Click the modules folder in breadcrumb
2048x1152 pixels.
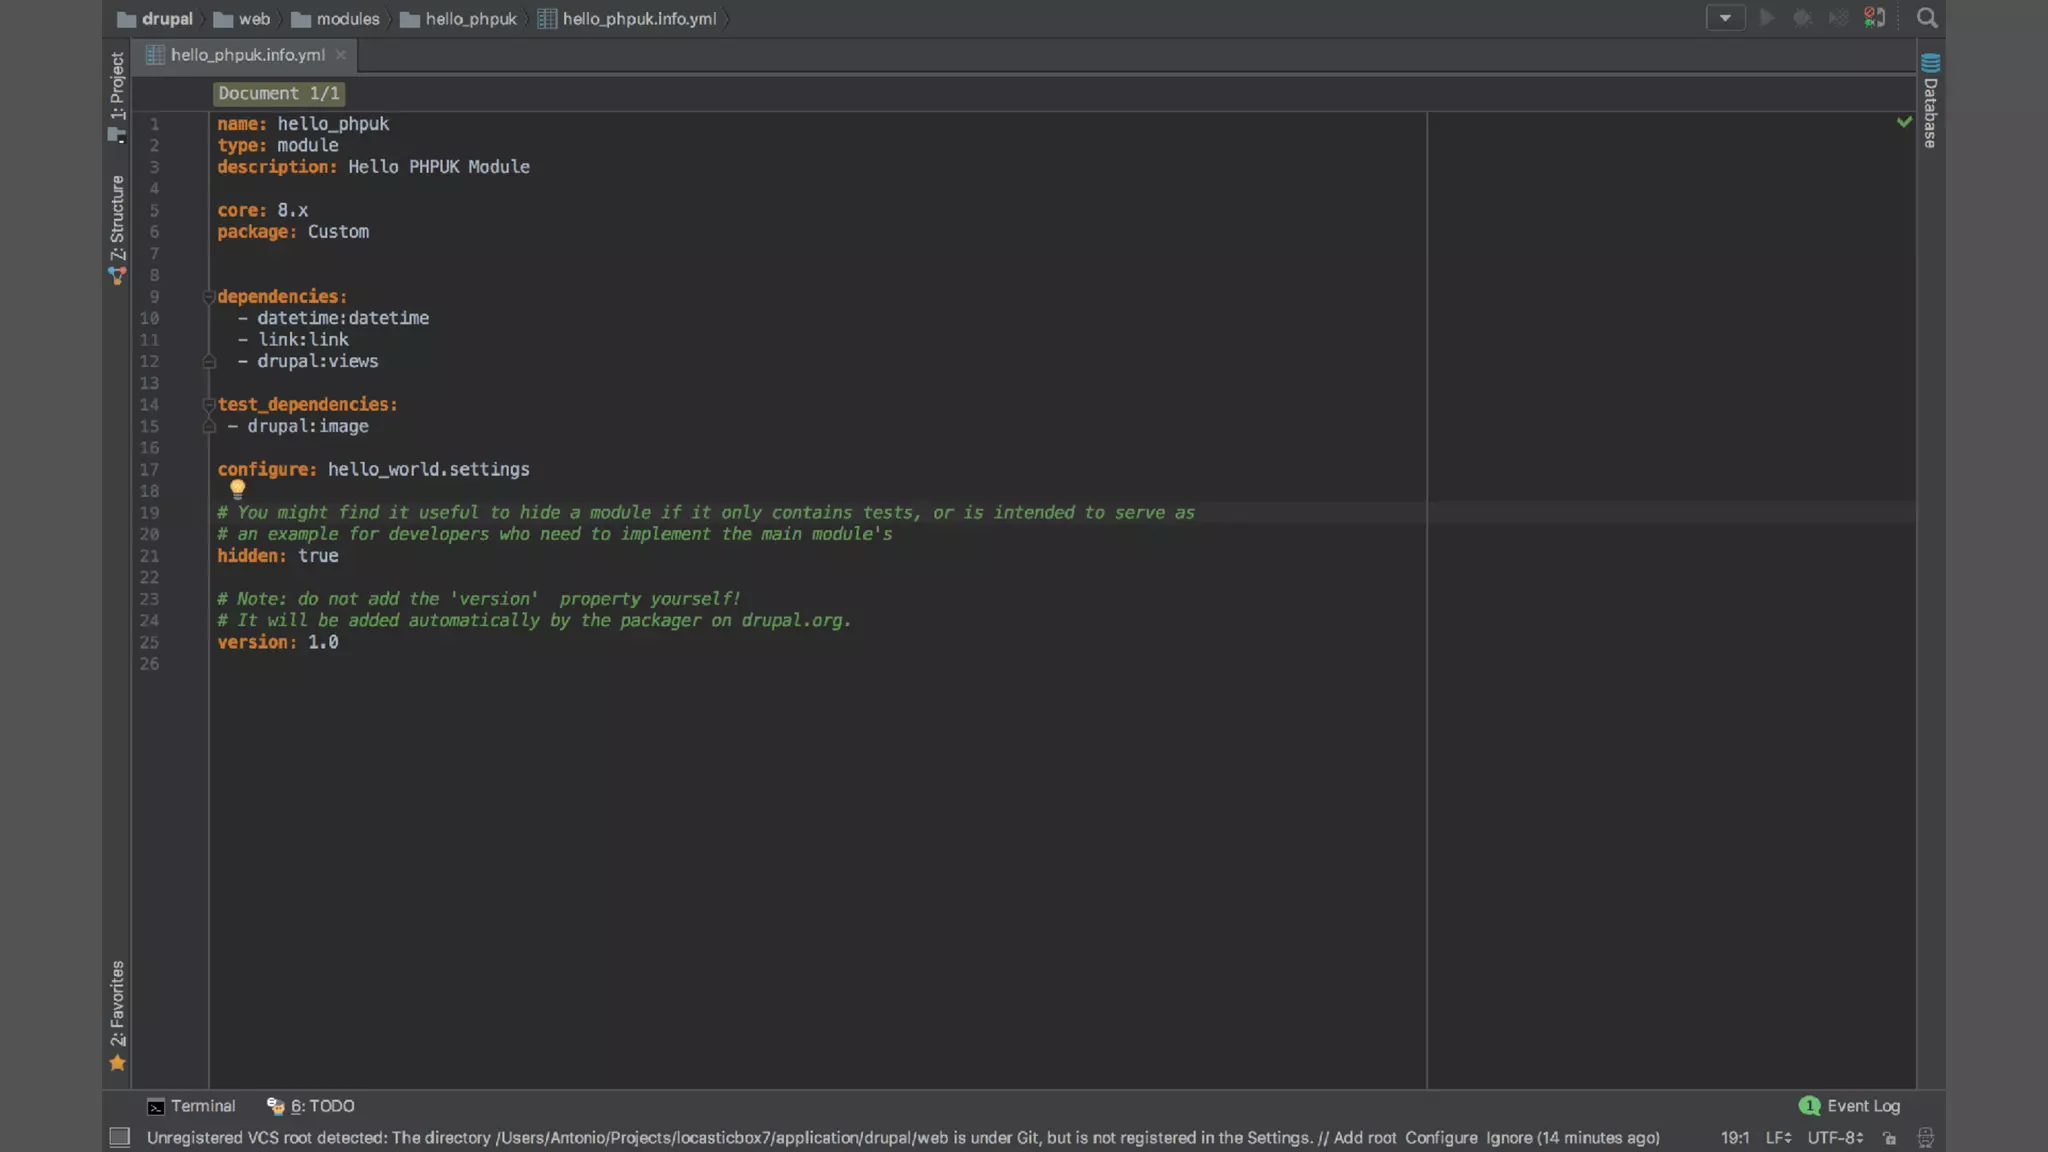[x=335, y=19]
